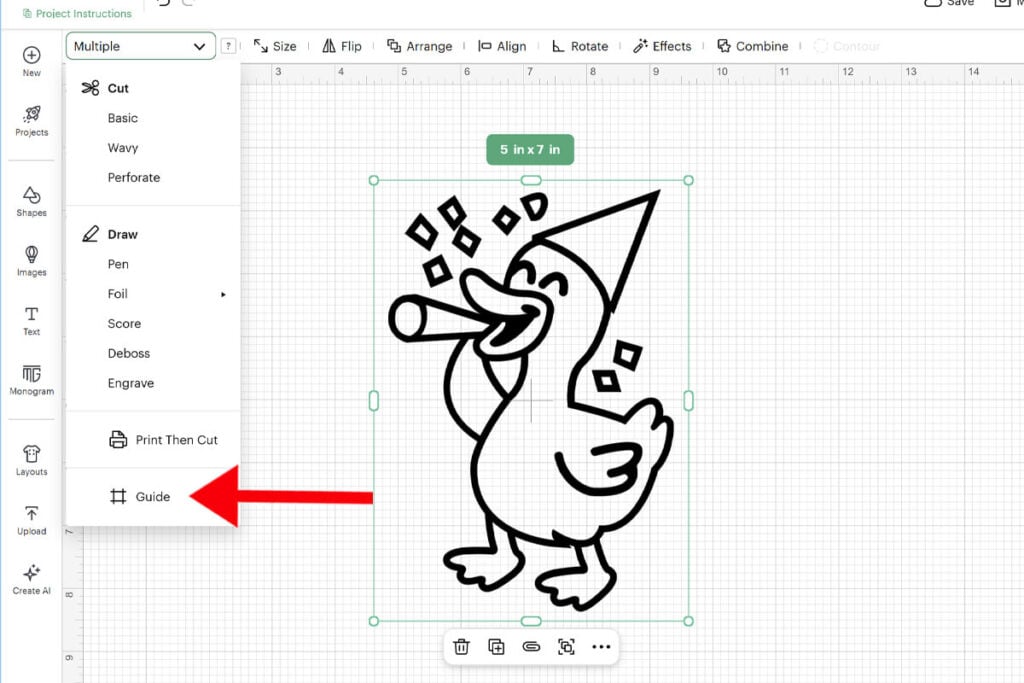Open the Project Instructions link
Image resolution: width=1024 pixels, height=683 pixels.
[77, 13]
